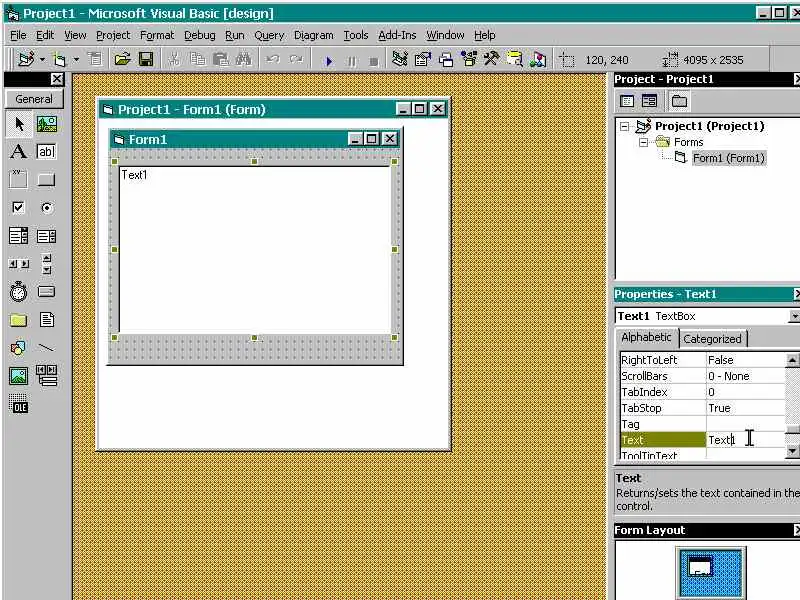Open Add Standard EXE Project dropdown arrow

coord(42,60)
